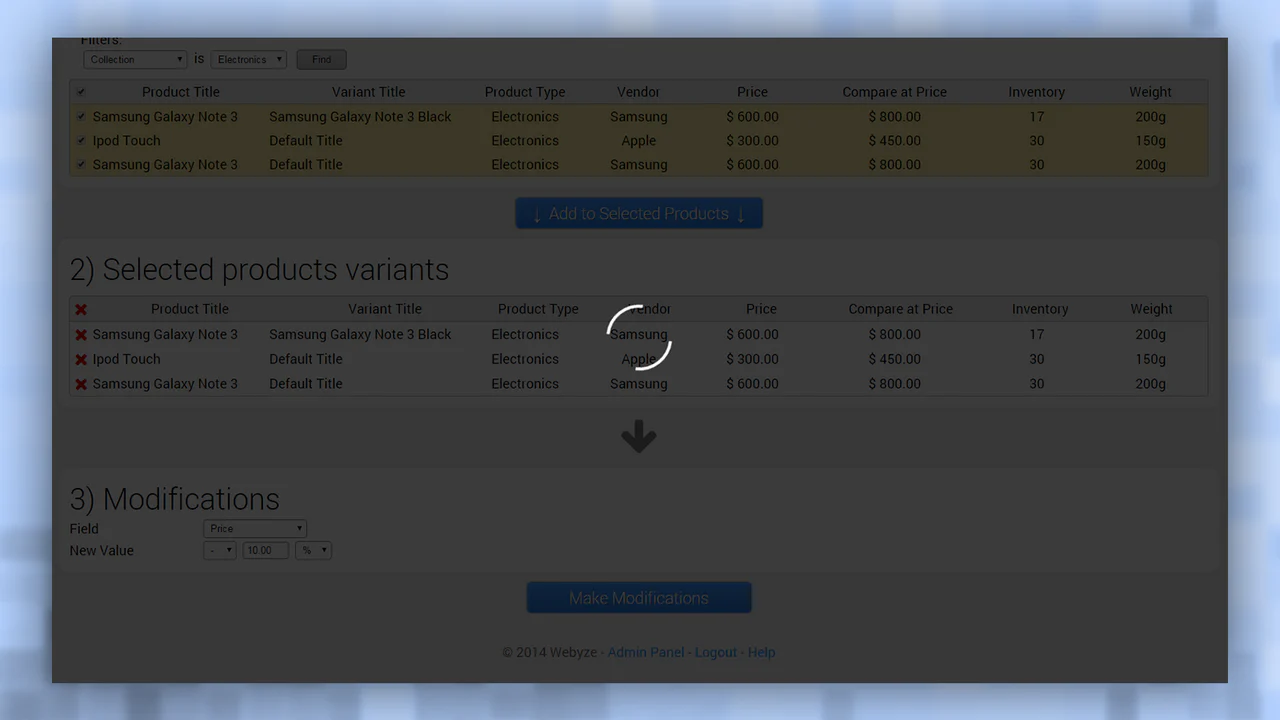Remove all rows using the header red X
The height and width of the screenshot is (720, 1280).
tap(81, 310)
